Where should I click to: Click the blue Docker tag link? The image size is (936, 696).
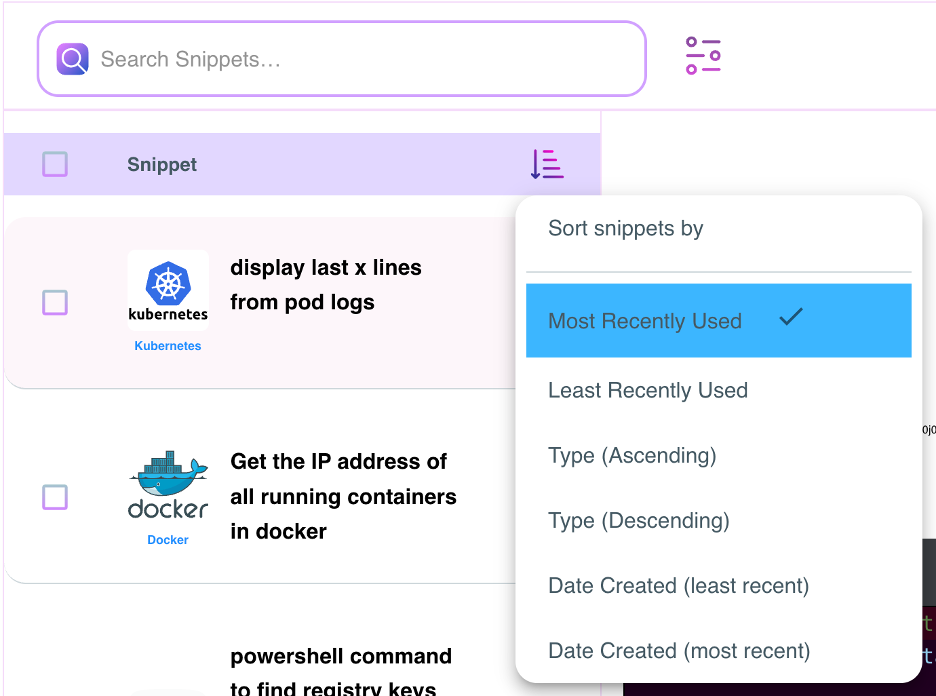tap(168, 540)
